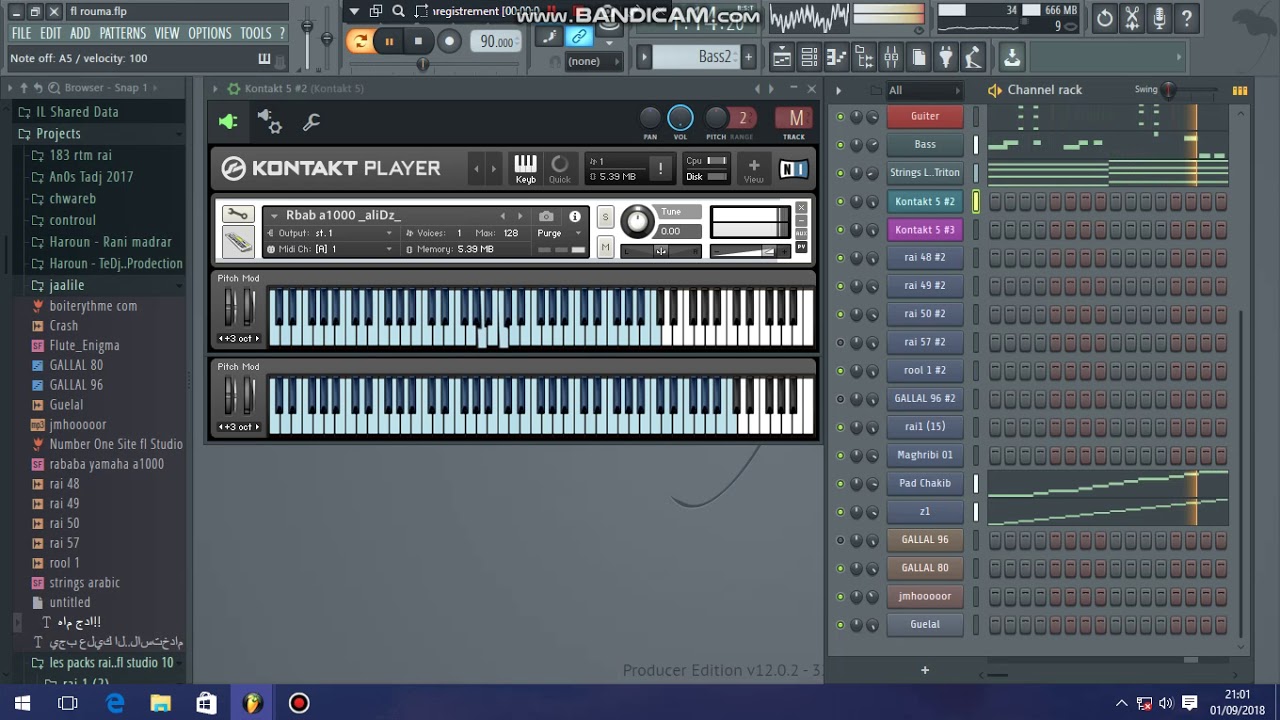This screenshot has height=720, width=1280.
Task: Open the channel filter All dropdown
Action: 924,90
